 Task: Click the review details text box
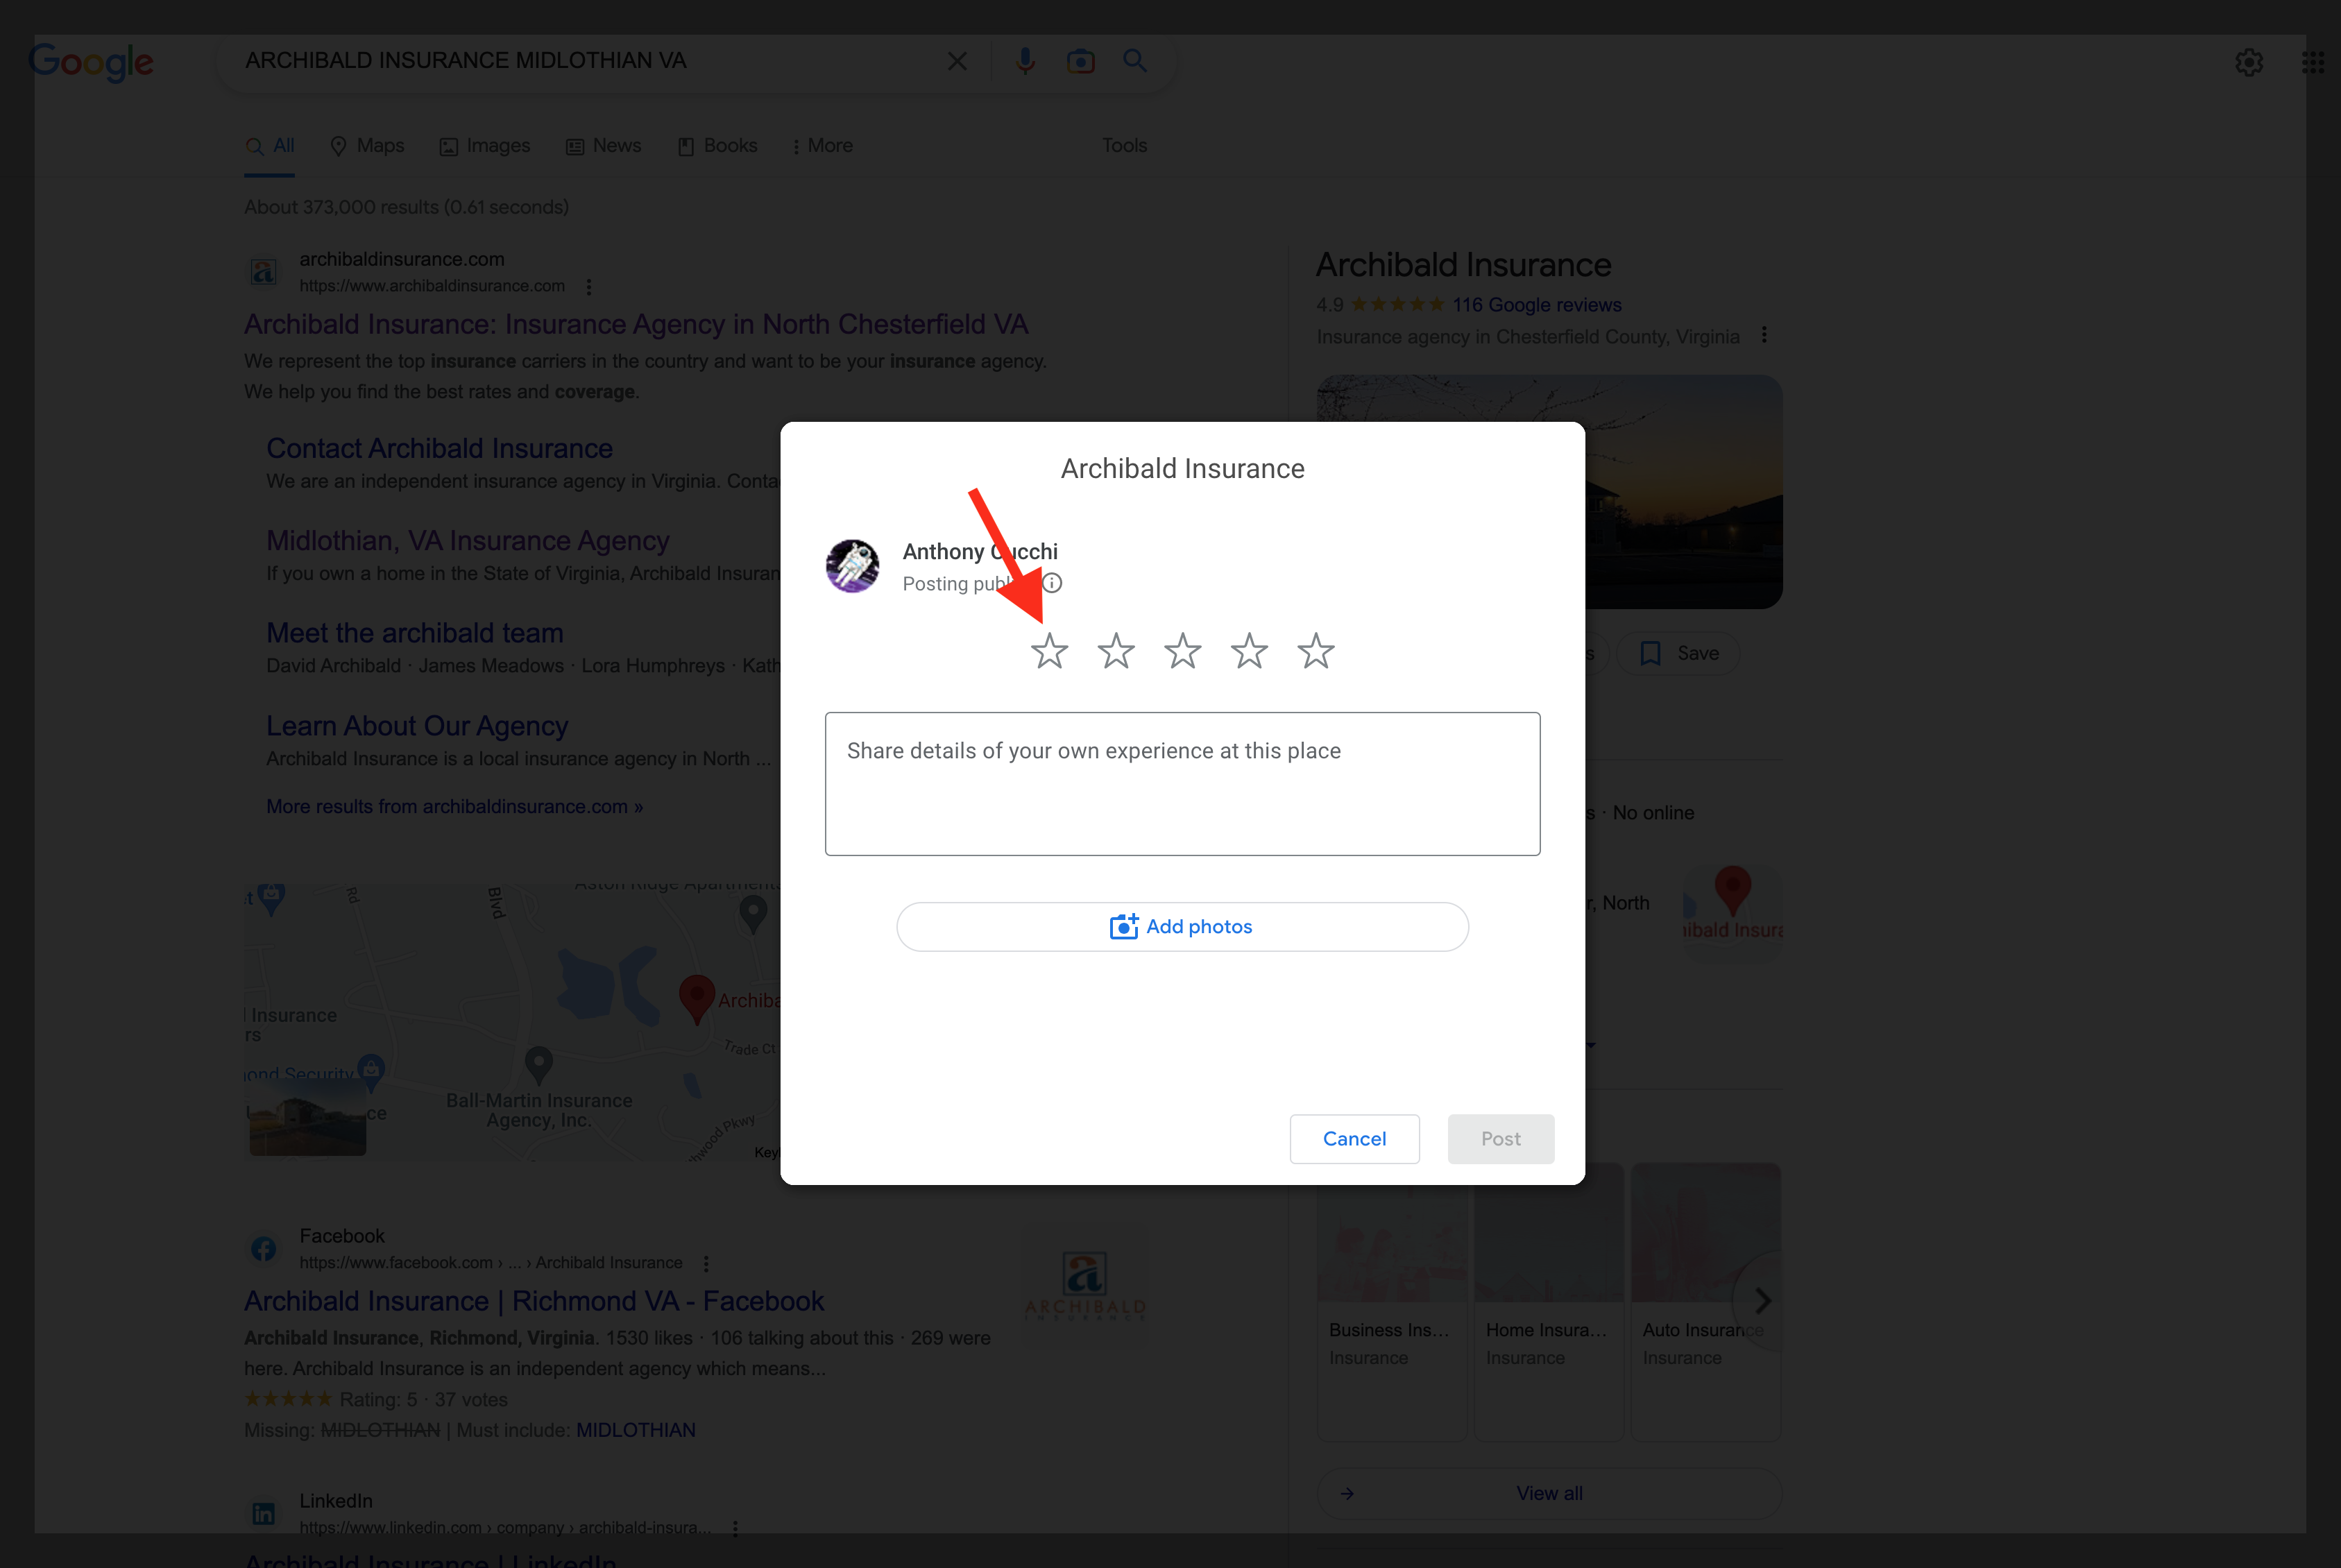coord(1182,784)
